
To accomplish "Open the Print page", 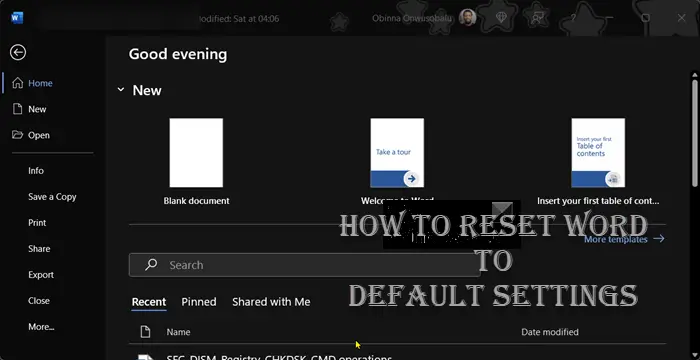I will [x=37, y=222].
